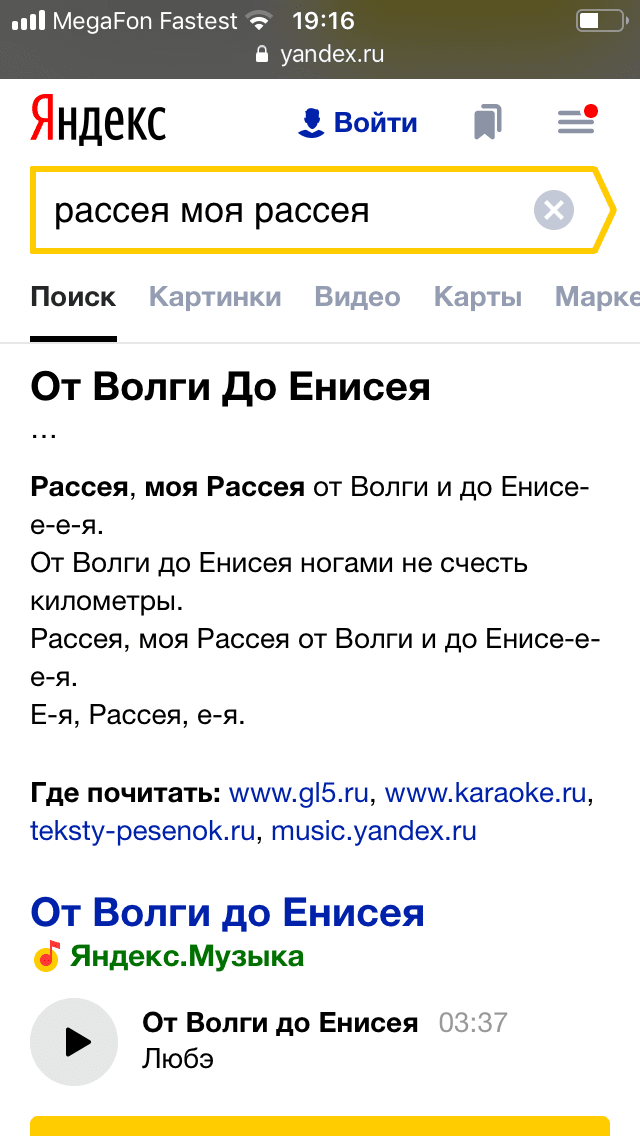Open the hamburger menu with notification dot

(x=577, y=121)
